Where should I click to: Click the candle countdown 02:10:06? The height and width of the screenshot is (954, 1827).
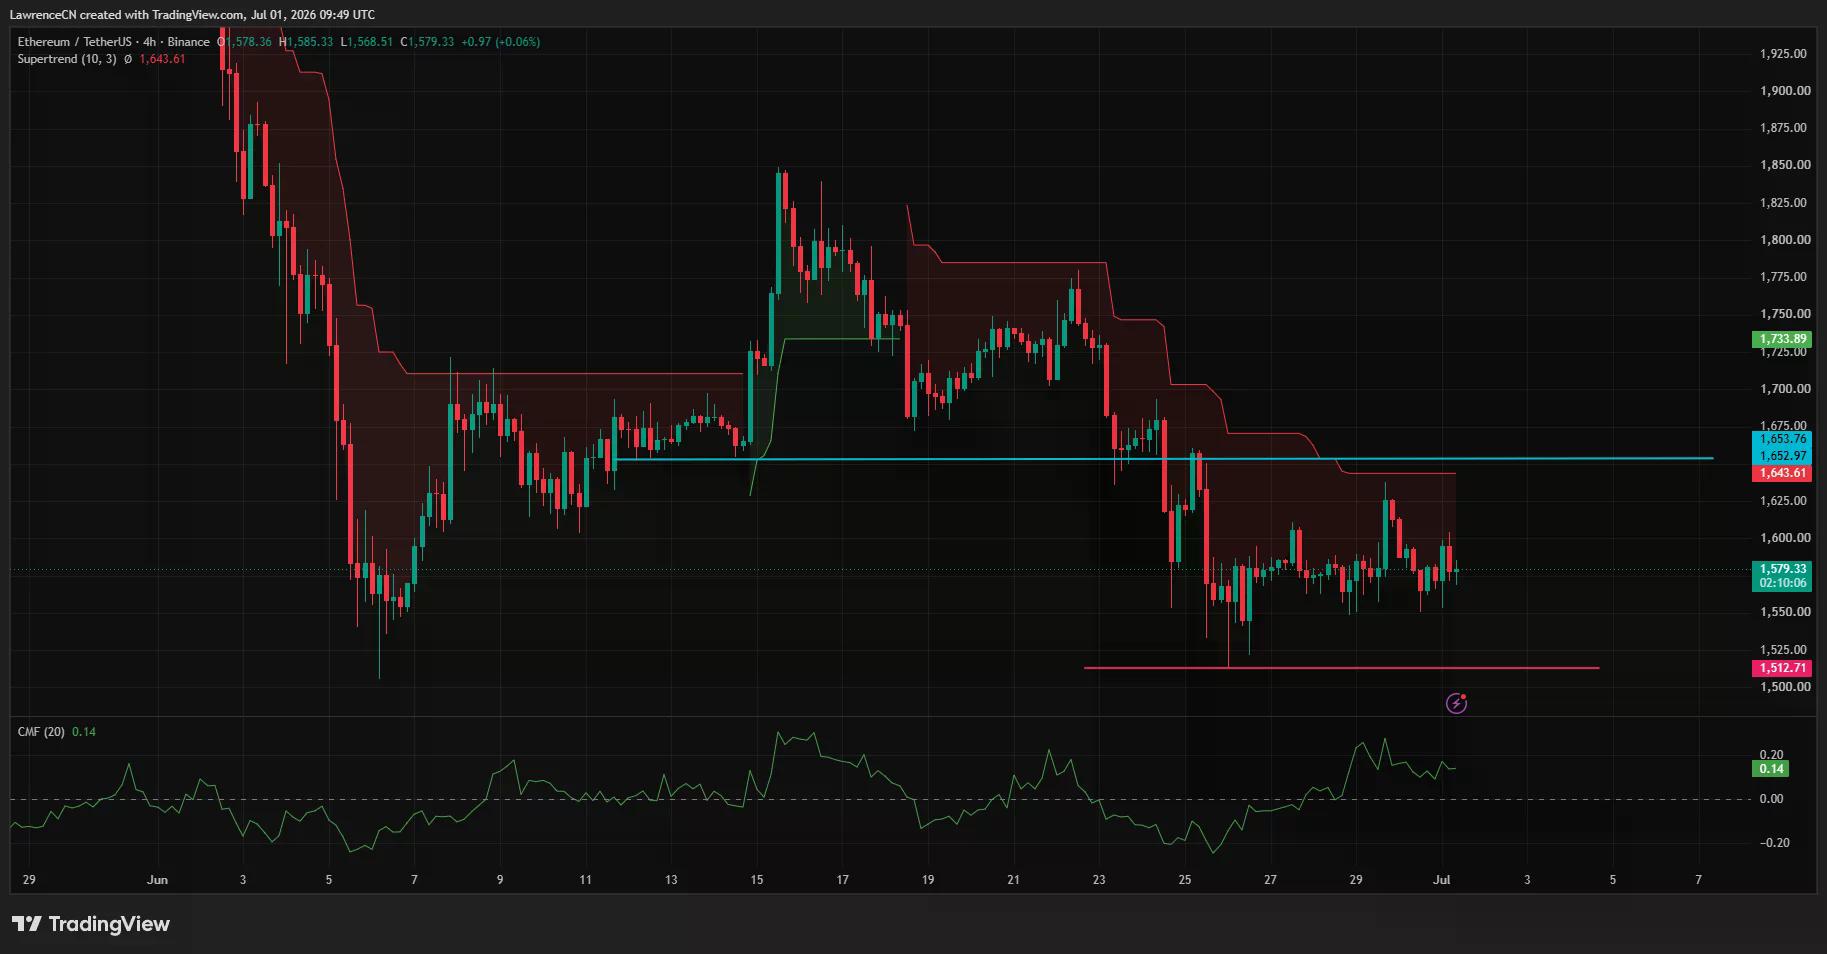coord(1783,583)
